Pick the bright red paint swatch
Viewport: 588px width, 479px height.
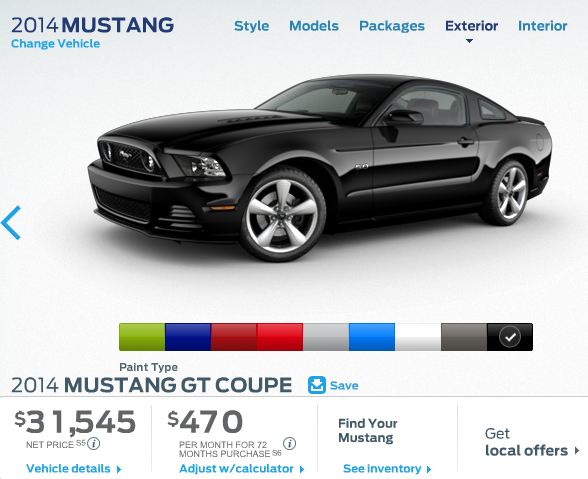(280, 337)
